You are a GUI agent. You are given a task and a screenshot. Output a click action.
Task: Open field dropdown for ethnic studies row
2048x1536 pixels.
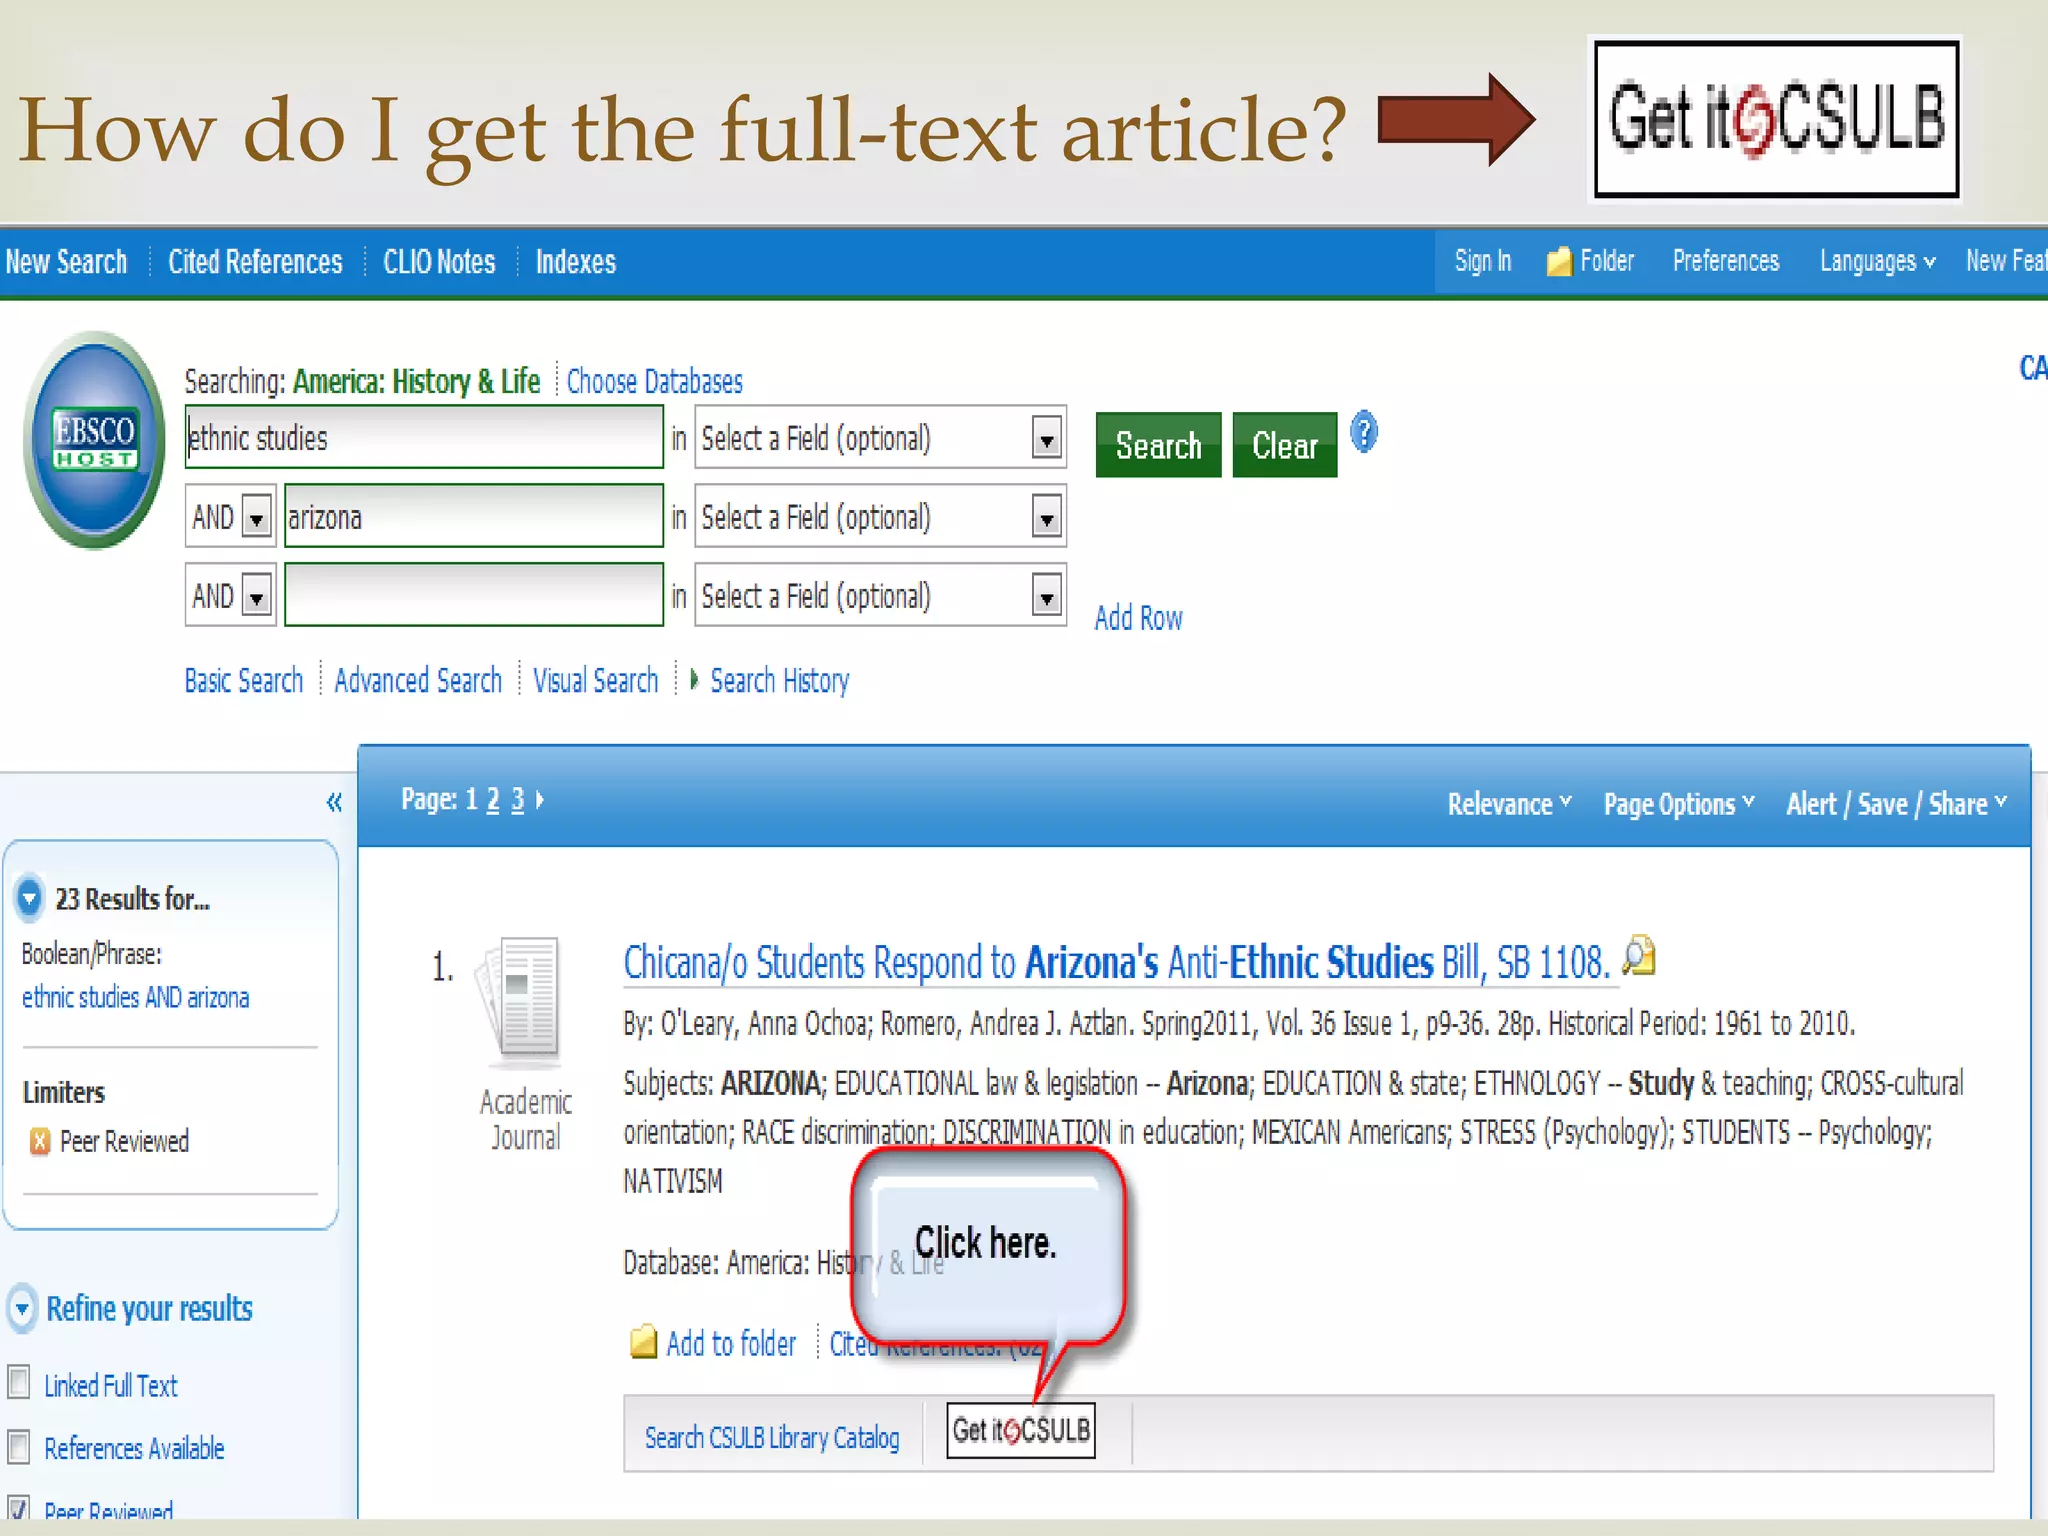point(1047,438)
